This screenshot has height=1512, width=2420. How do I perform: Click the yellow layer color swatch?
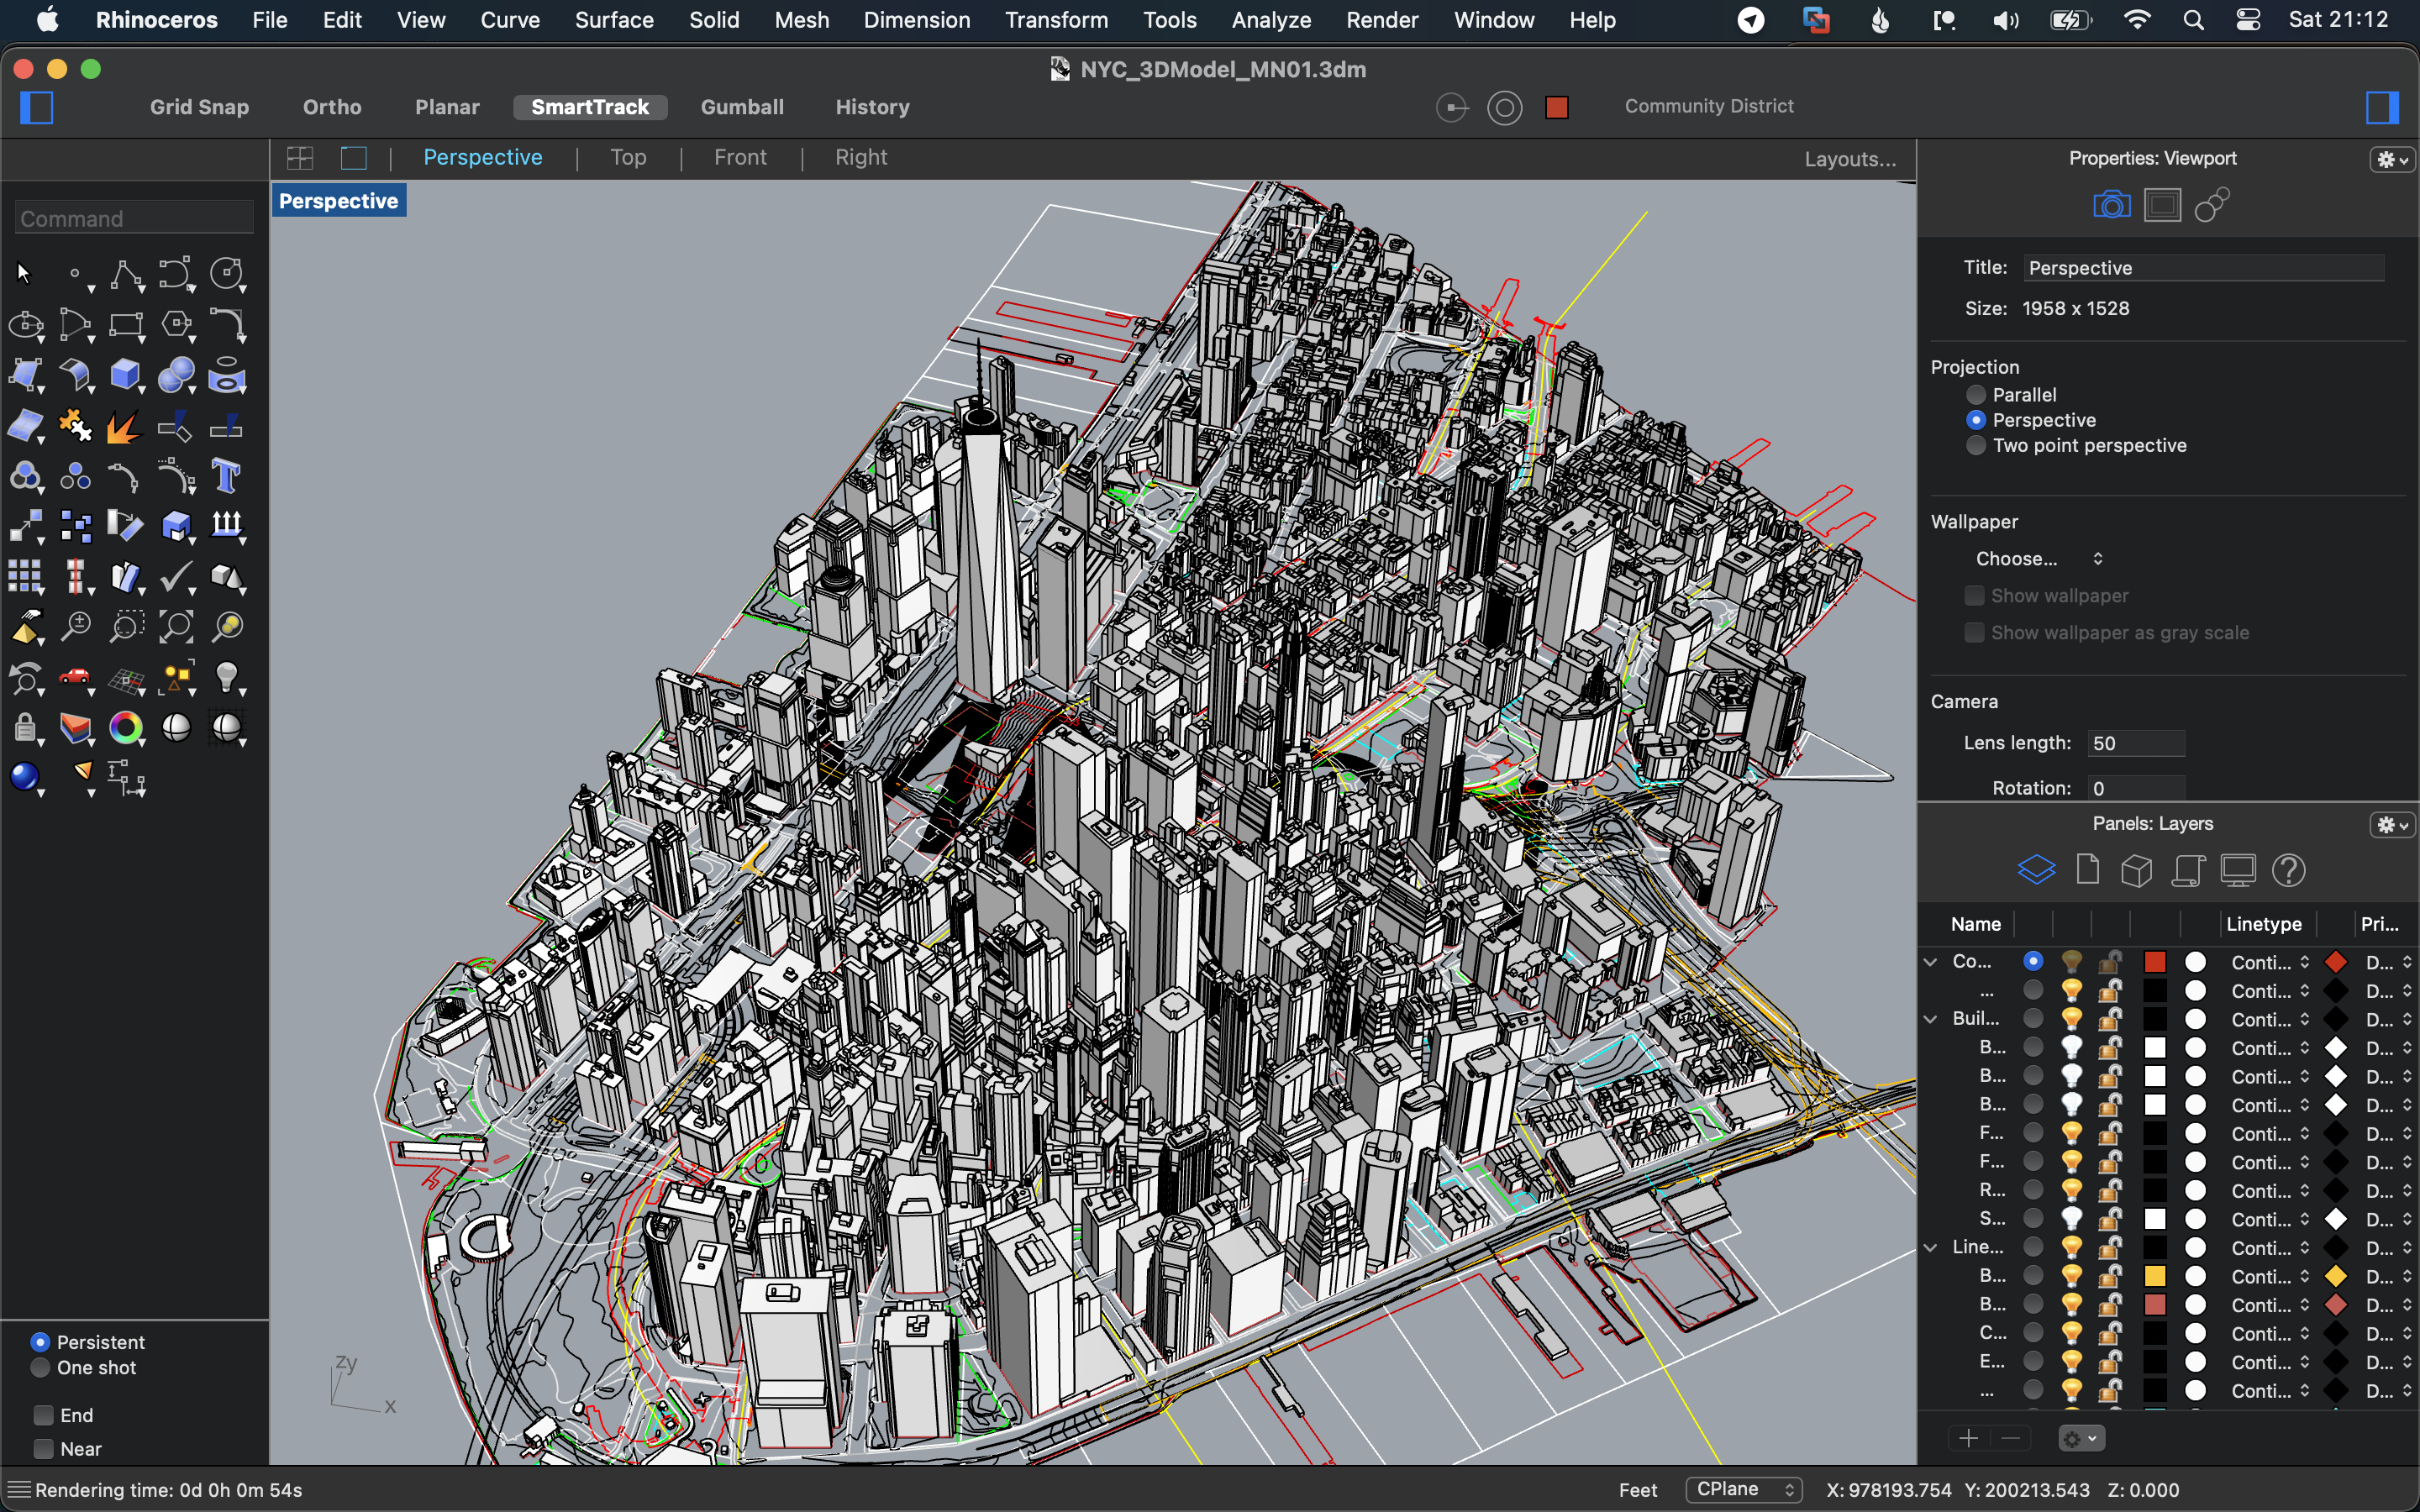point(2155,1276)
